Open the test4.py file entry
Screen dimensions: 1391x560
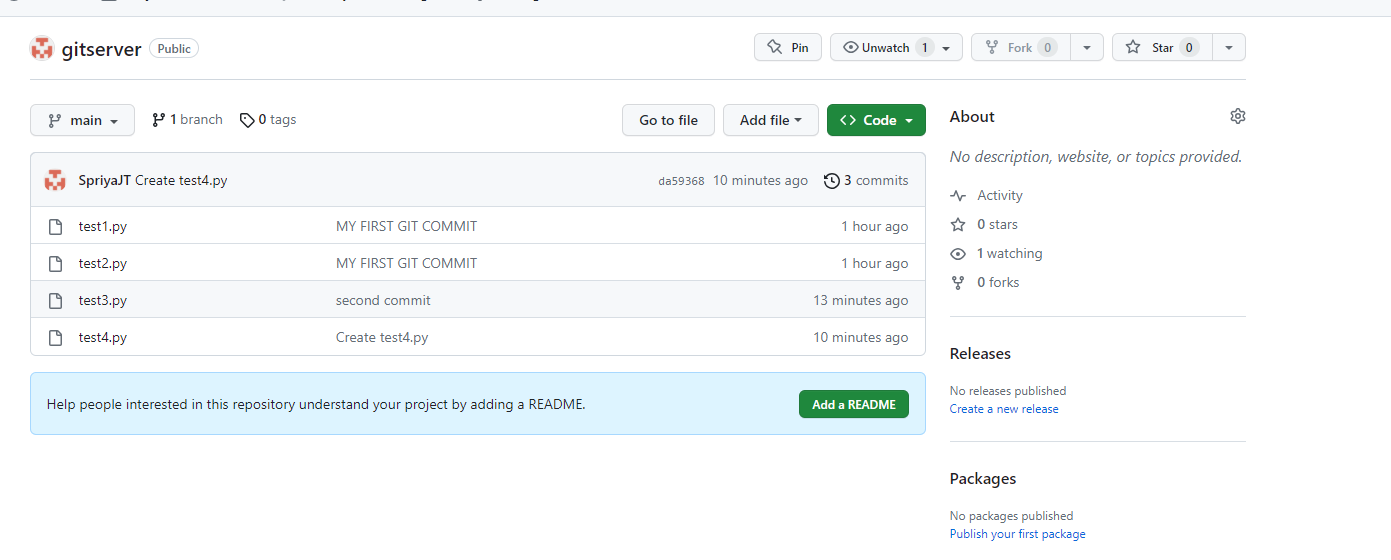pos(103,337)
